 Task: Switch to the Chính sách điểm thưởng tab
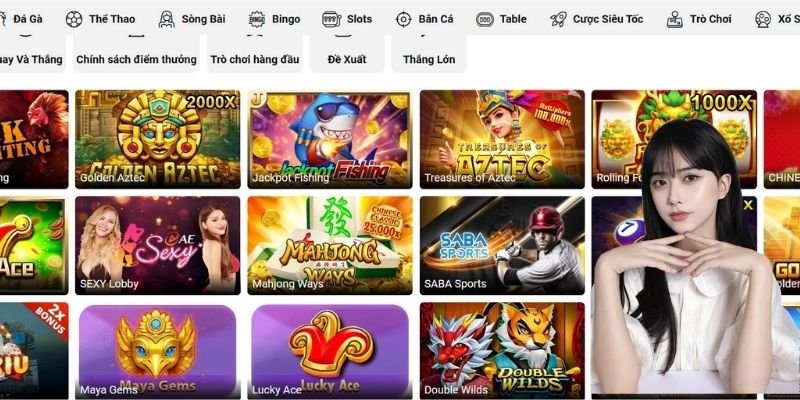click(x=136, y=59)
